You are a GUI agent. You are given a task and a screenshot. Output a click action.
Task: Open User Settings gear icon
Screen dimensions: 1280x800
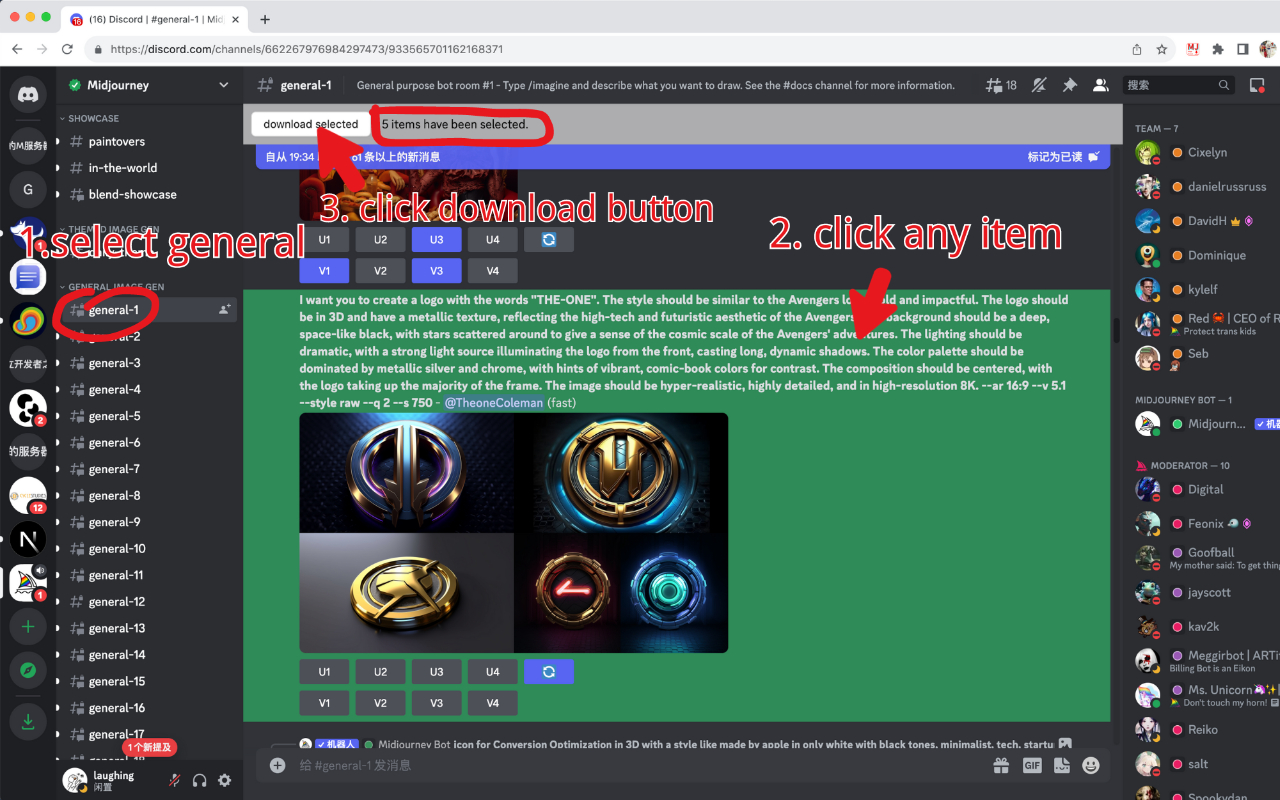[x=224, y=780]
